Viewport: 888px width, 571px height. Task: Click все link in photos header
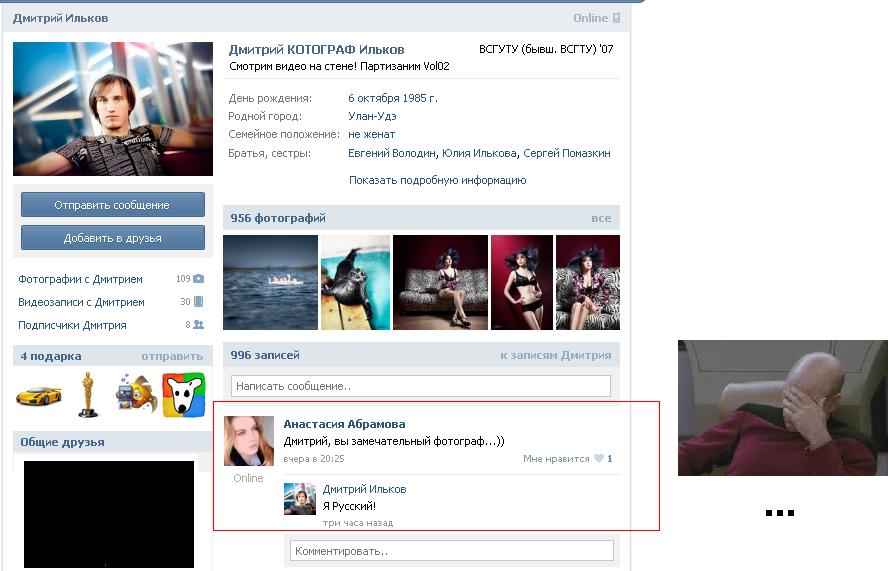coord(601,219)
